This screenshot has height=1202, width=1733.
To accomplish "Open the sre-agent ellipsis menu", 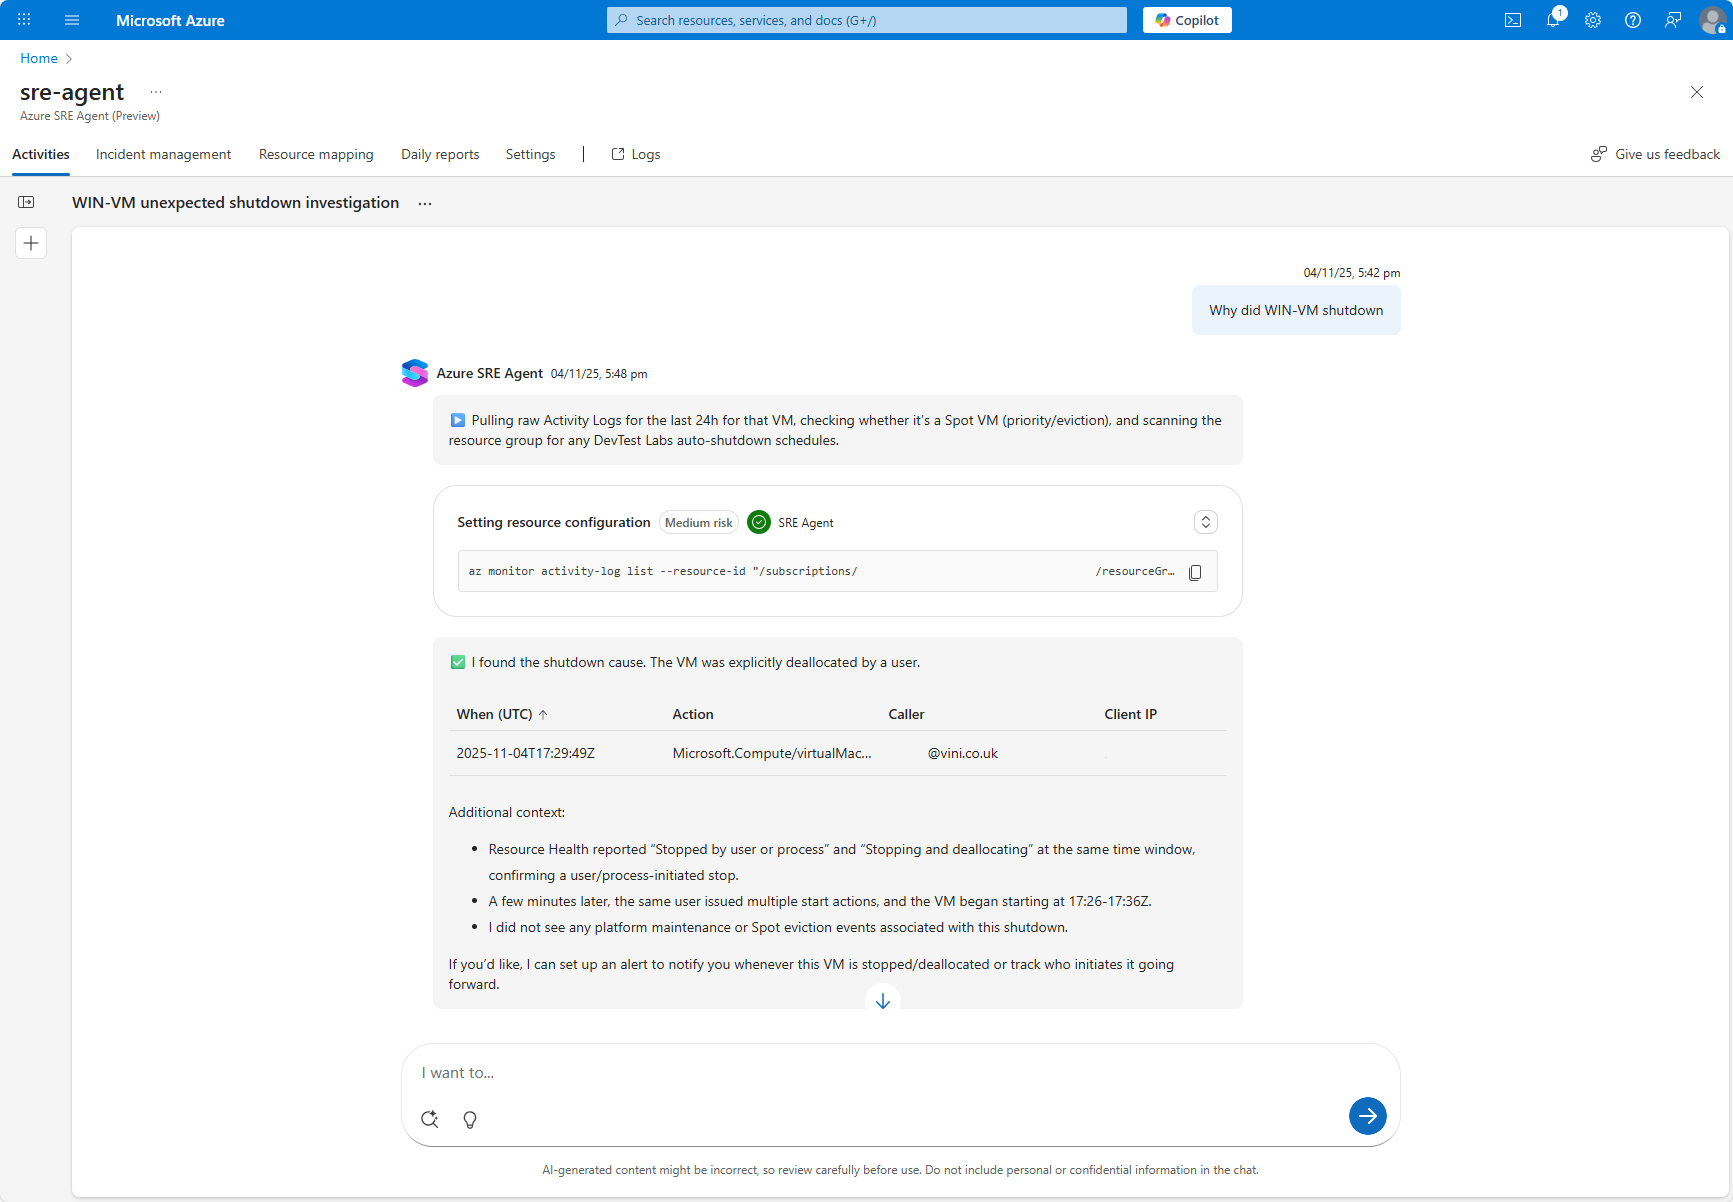I will (156, 92).
